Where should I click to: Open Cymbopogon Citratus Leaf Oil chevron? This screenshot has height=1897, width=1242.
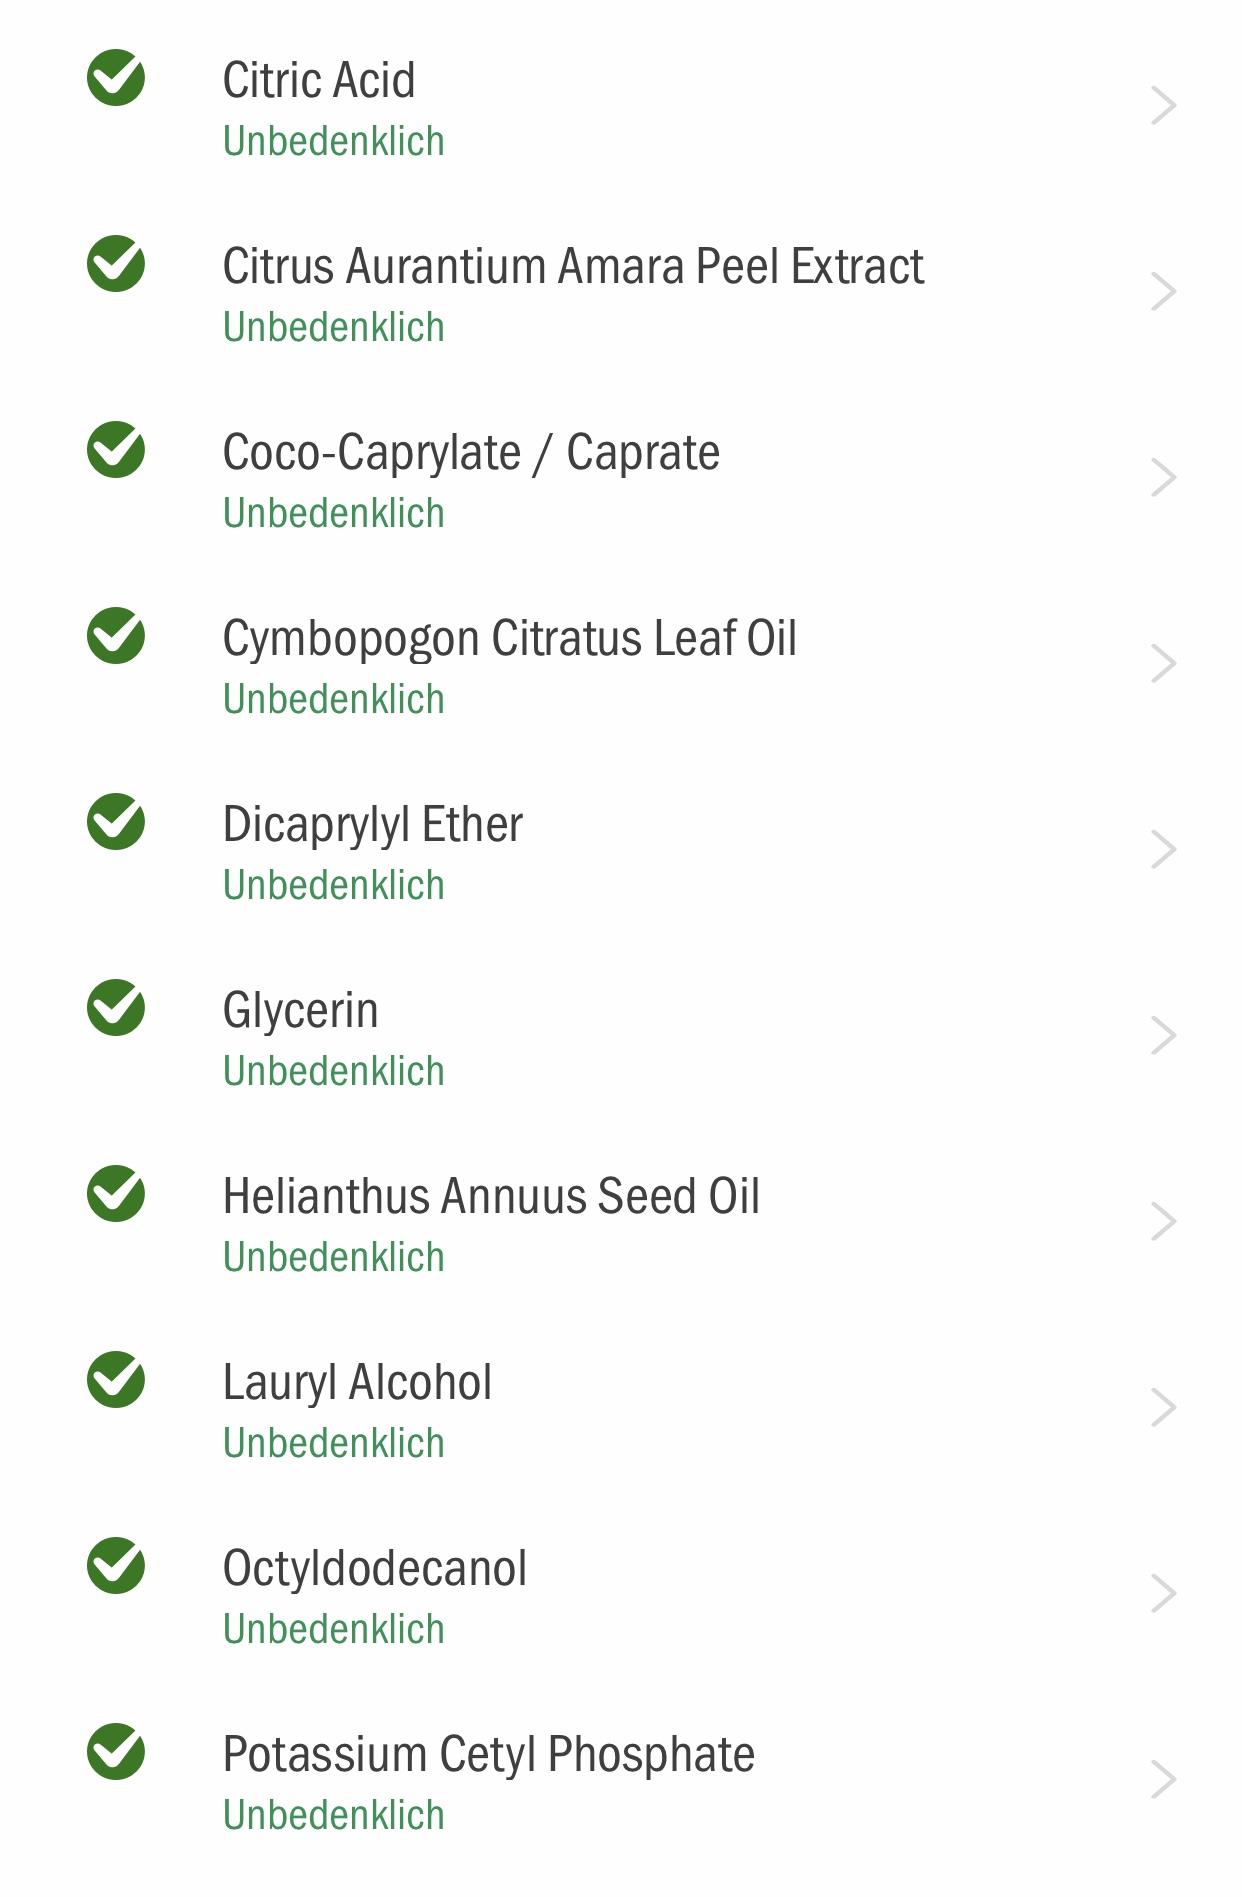click(1163, 664)
